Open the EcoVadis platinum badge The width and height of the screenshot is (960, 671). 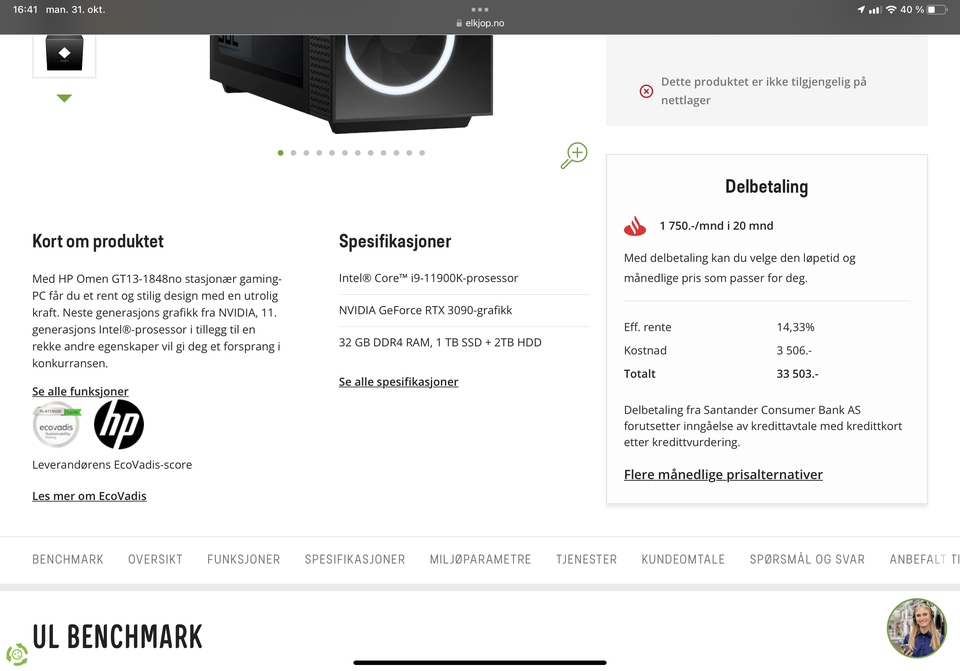56,424
